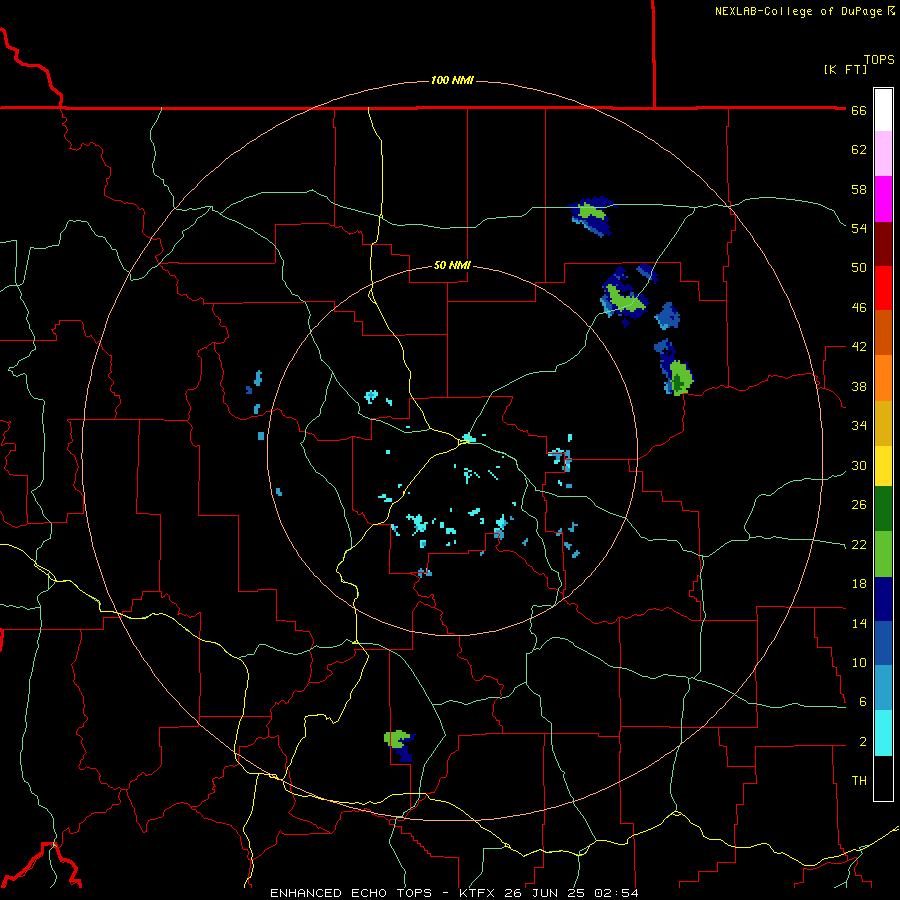This screenshot has width=900, height=900.
Task: Click the "10" scale value
Action: tap(859, 662)
